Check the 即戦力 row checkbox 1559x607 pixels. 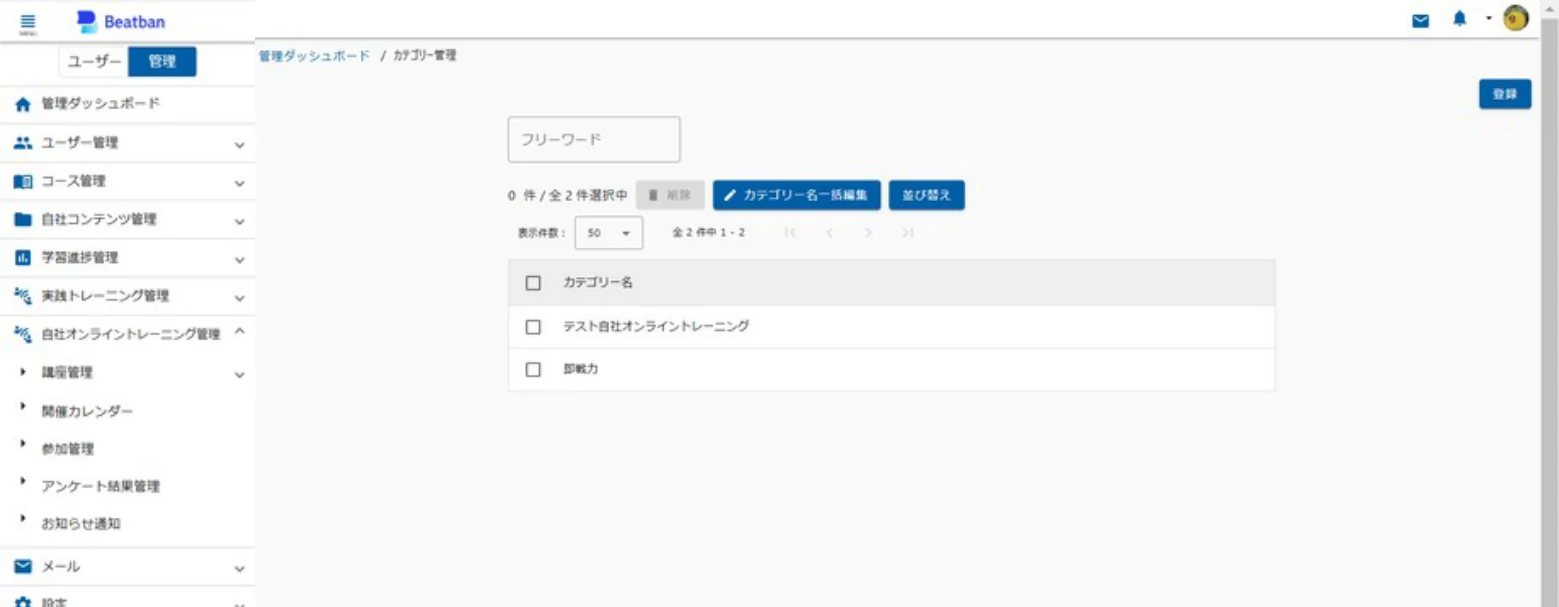[x=533, y=370]
